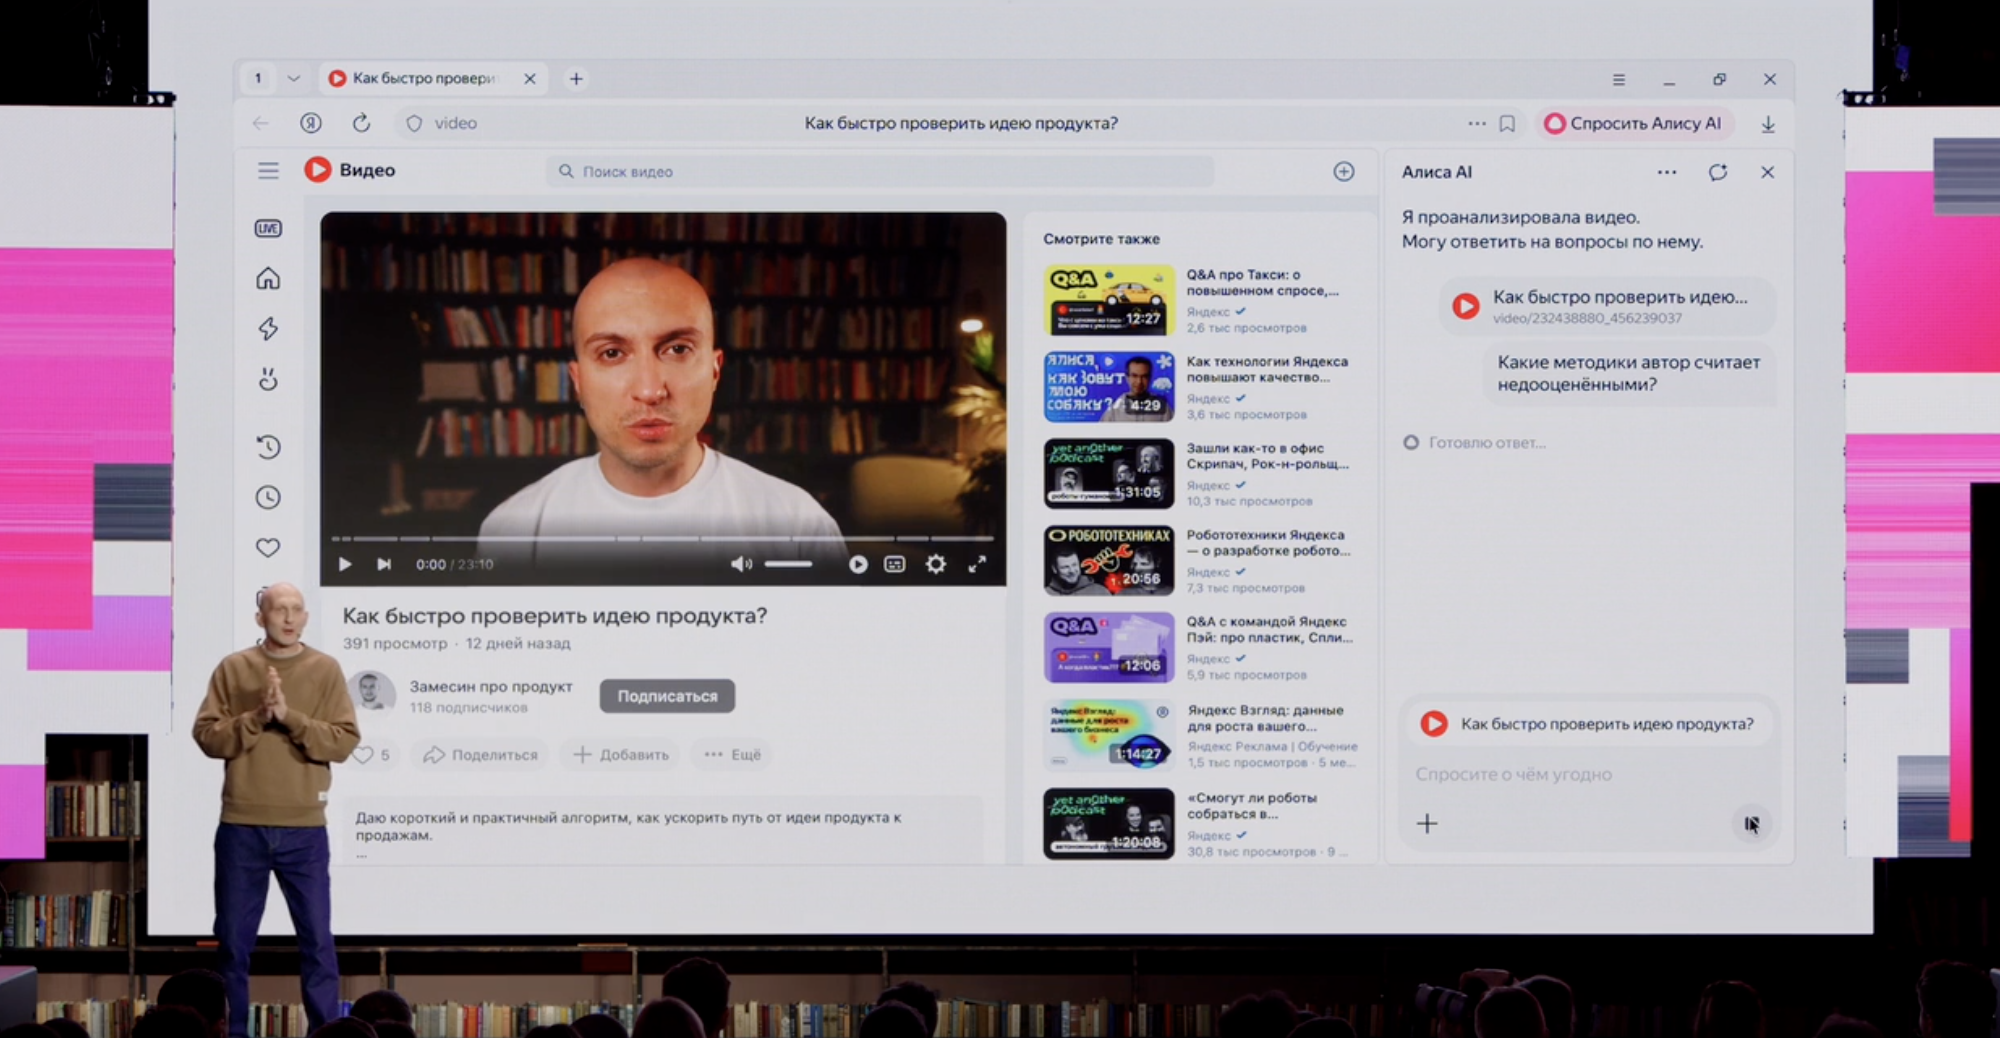Go to Home in video sidebar
Image resolution: width=2000 pixels, height=1038 pixels.
point(268,279)
